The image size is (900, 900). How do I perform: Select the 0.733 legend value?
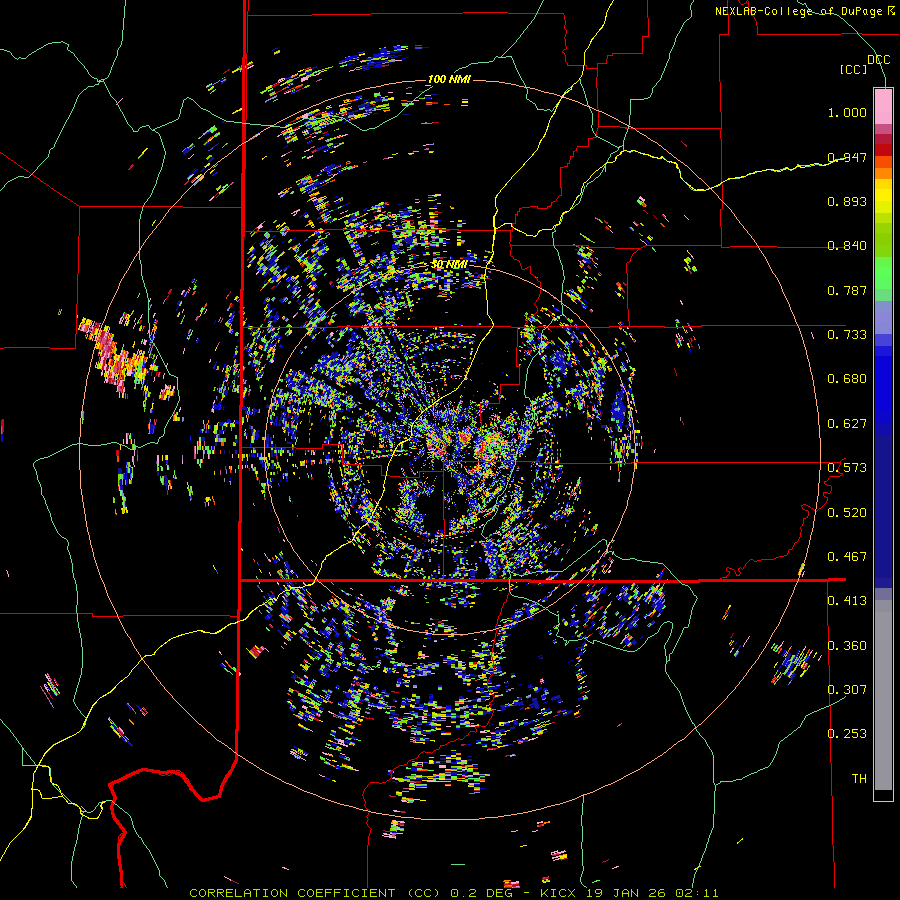pos(847,335)
